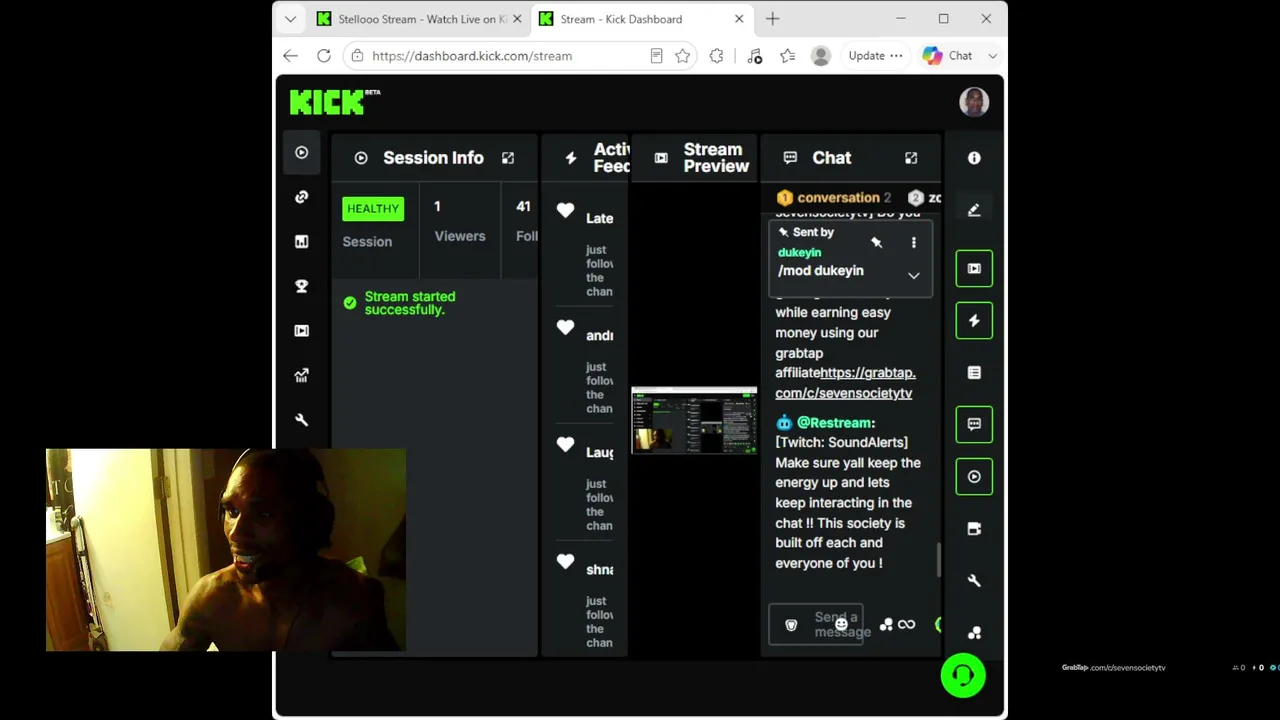The height and width of the screenshot is (720, 1280).
Task: Click the HEALTHY session status badge
Action: (373, 208)
